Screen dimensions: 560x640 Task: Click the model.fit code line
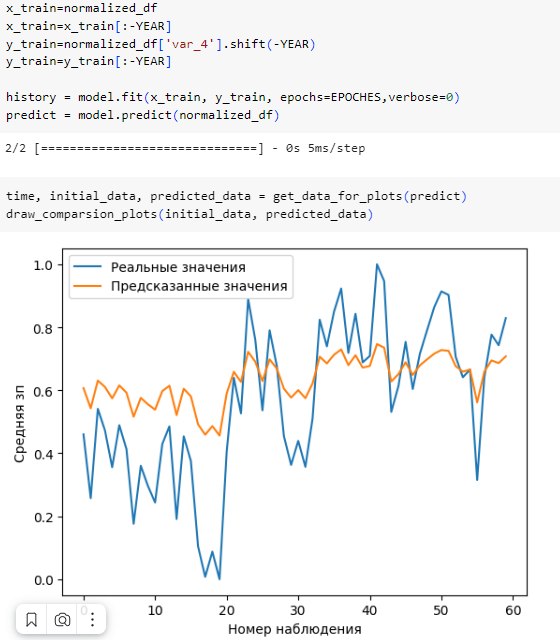click(x=233, y=97)
